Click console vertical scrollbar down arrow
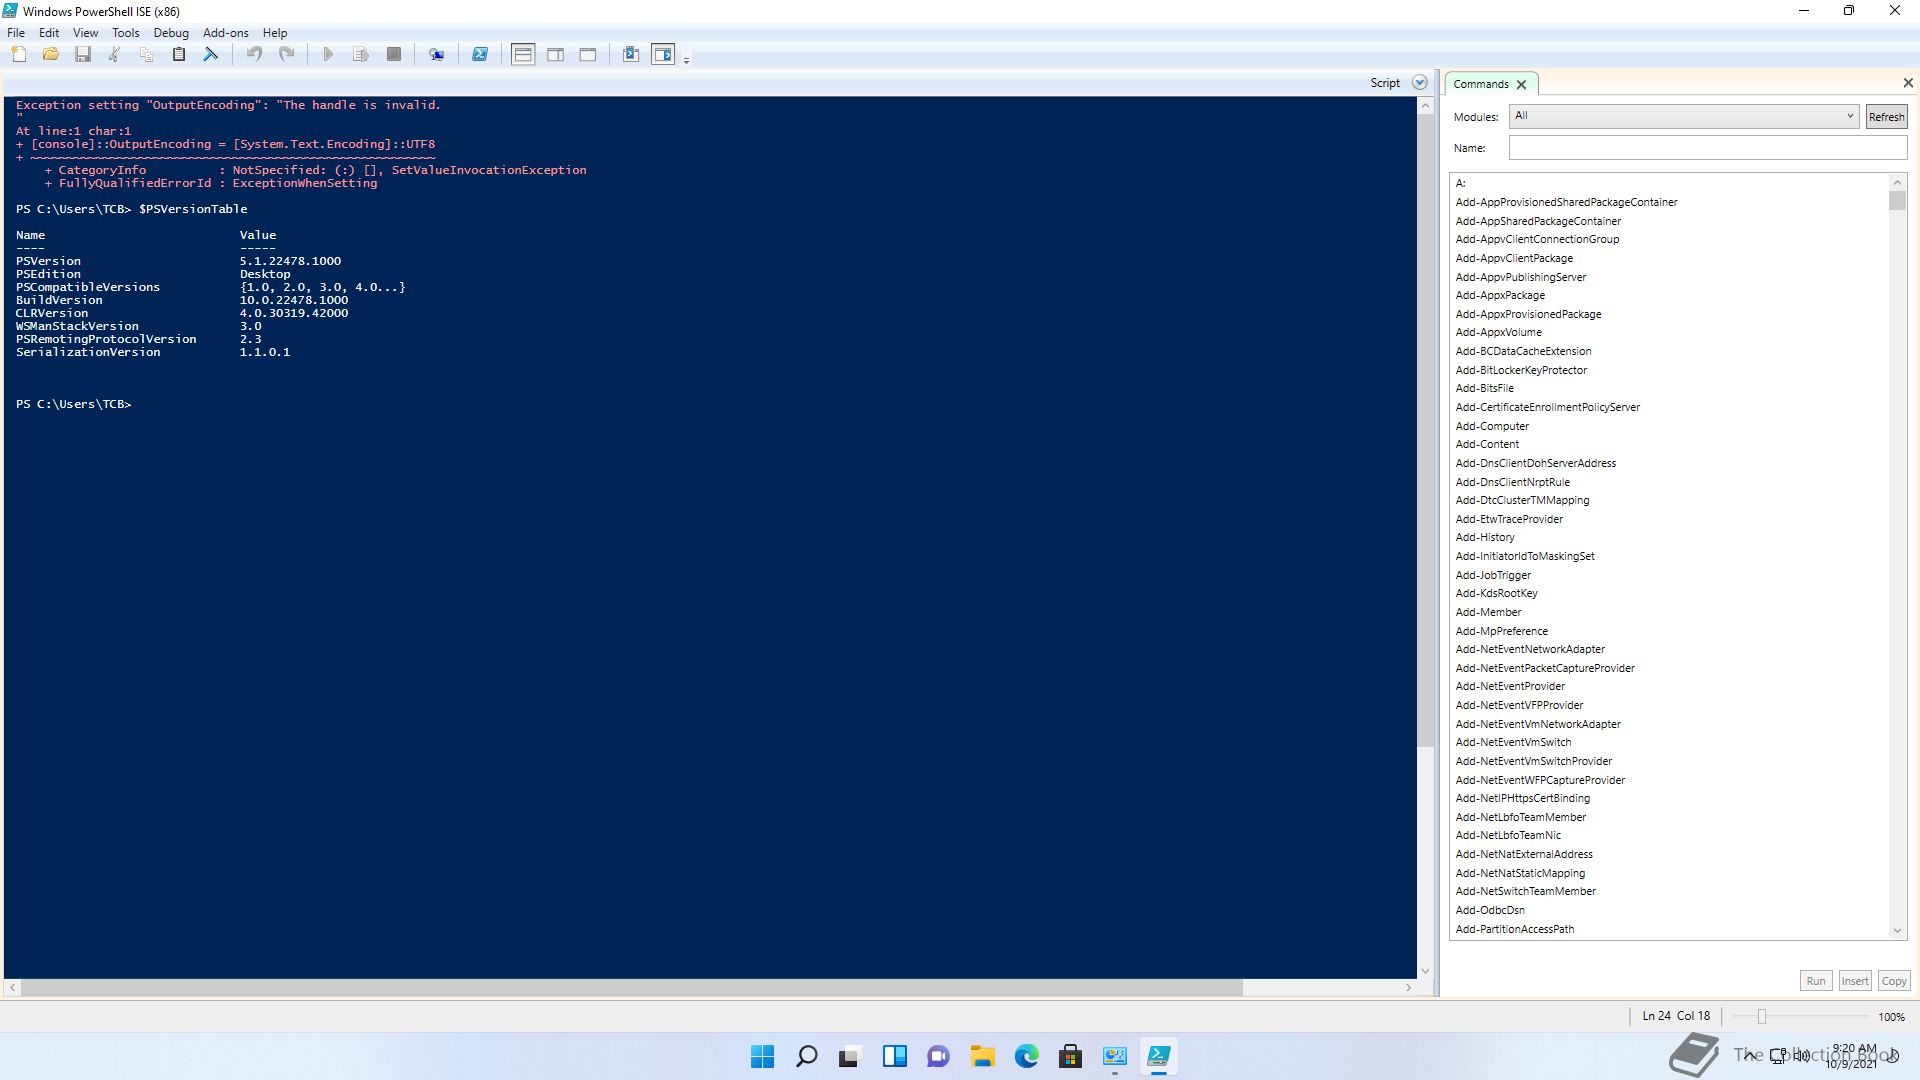The image size is (1920, 1080). (1425, 971)
